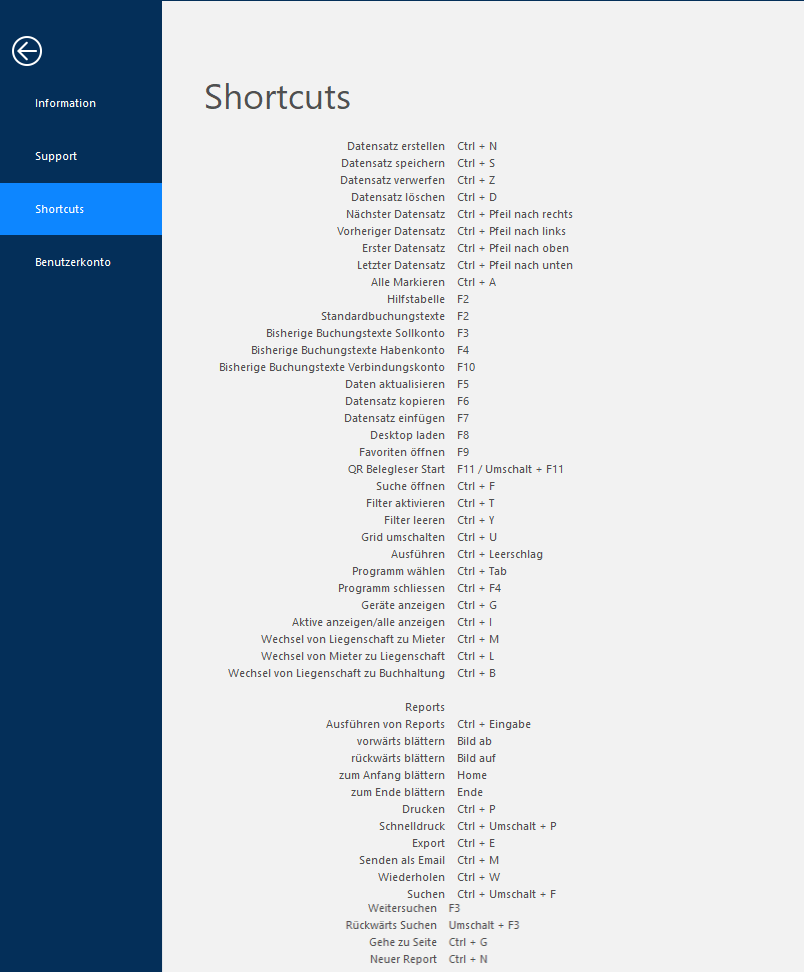This screenshot has height=972, width=804.
Task: Click the large Shortcuts page heading
Action: coord(277,97)
